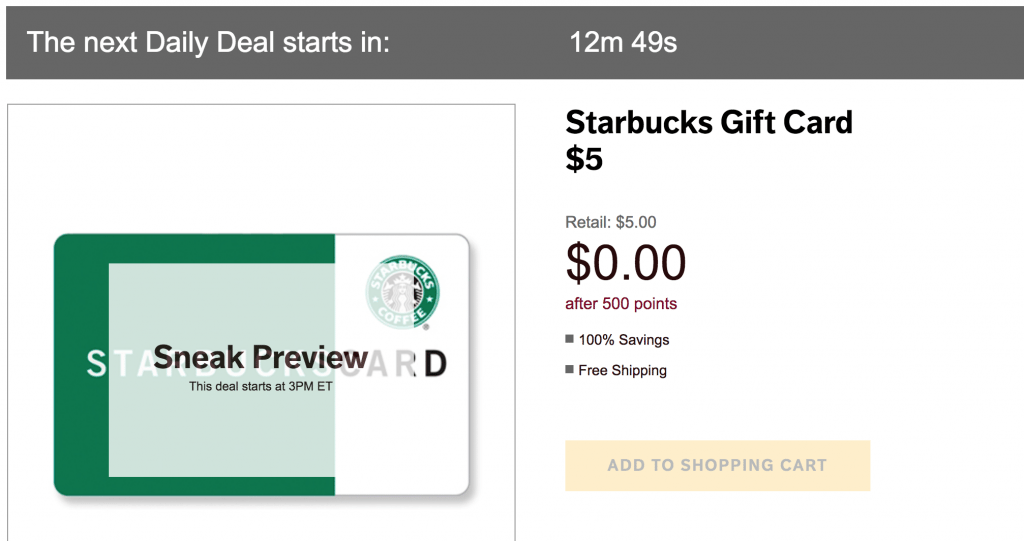Click the 100% Savings text
Image resolution: width=1024 pixels, height=541 pixels.
[624, 340]
